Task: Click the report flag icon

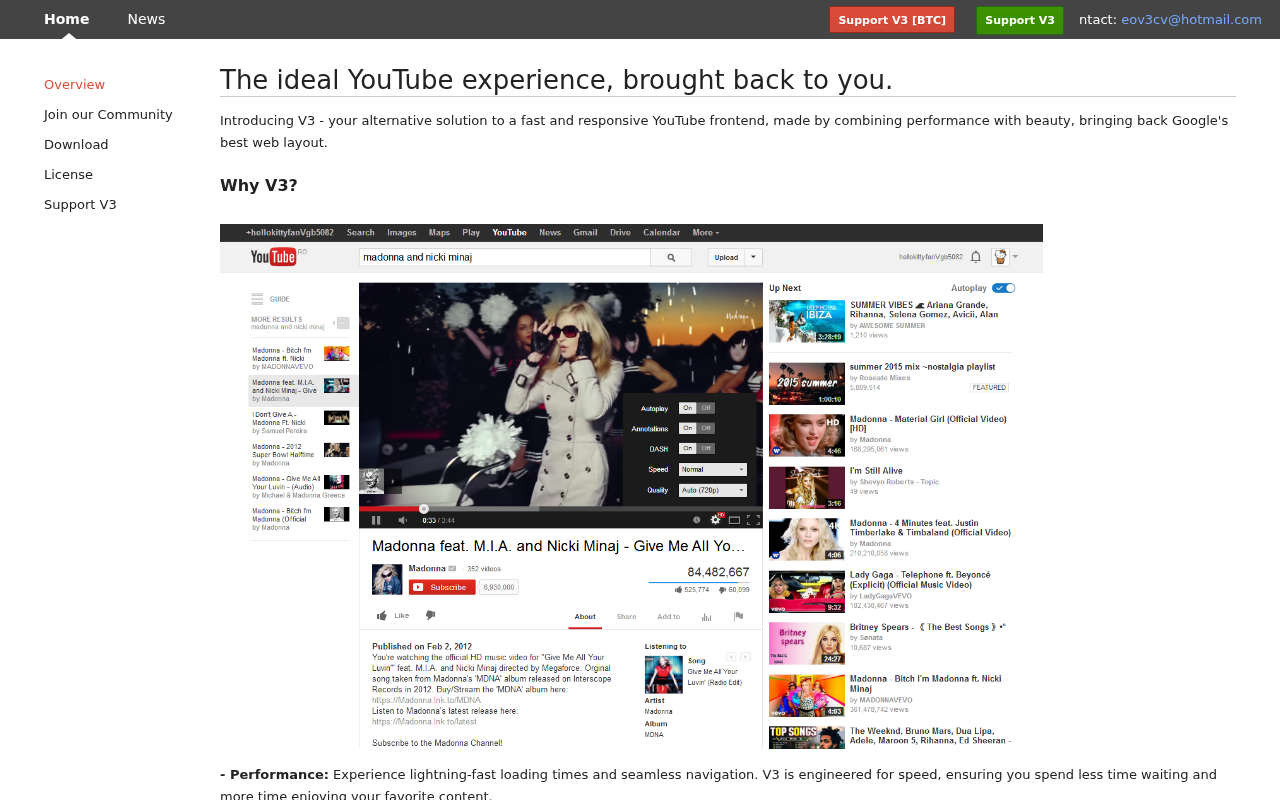Action: 738,617
